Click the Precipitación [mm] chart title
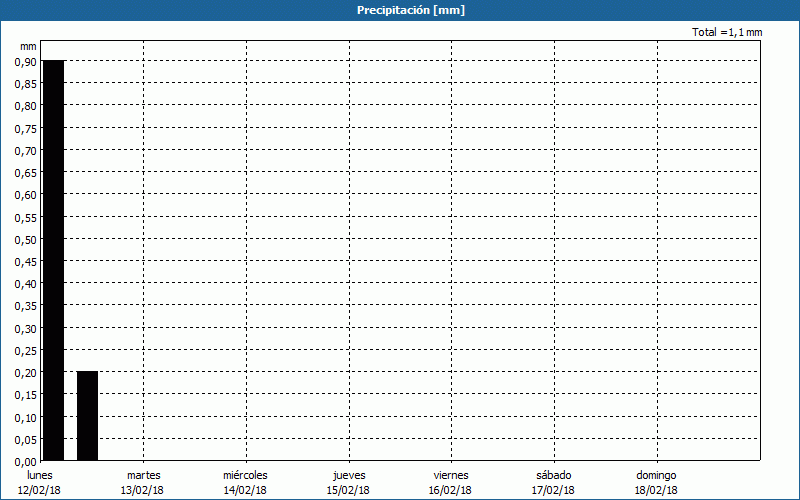800x500 pixels. (x=410, y=10)
